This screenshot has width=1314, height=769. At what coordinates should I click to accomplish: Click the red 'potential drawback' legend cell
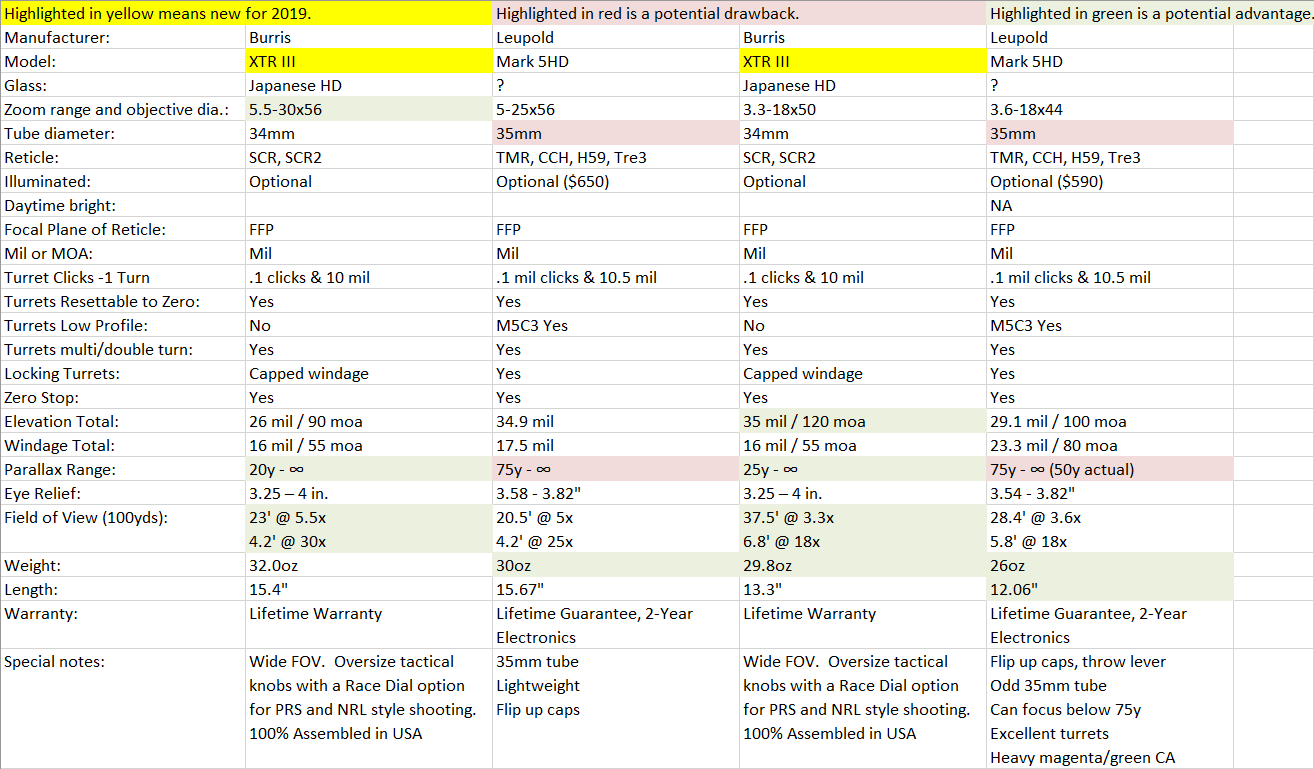740,13
